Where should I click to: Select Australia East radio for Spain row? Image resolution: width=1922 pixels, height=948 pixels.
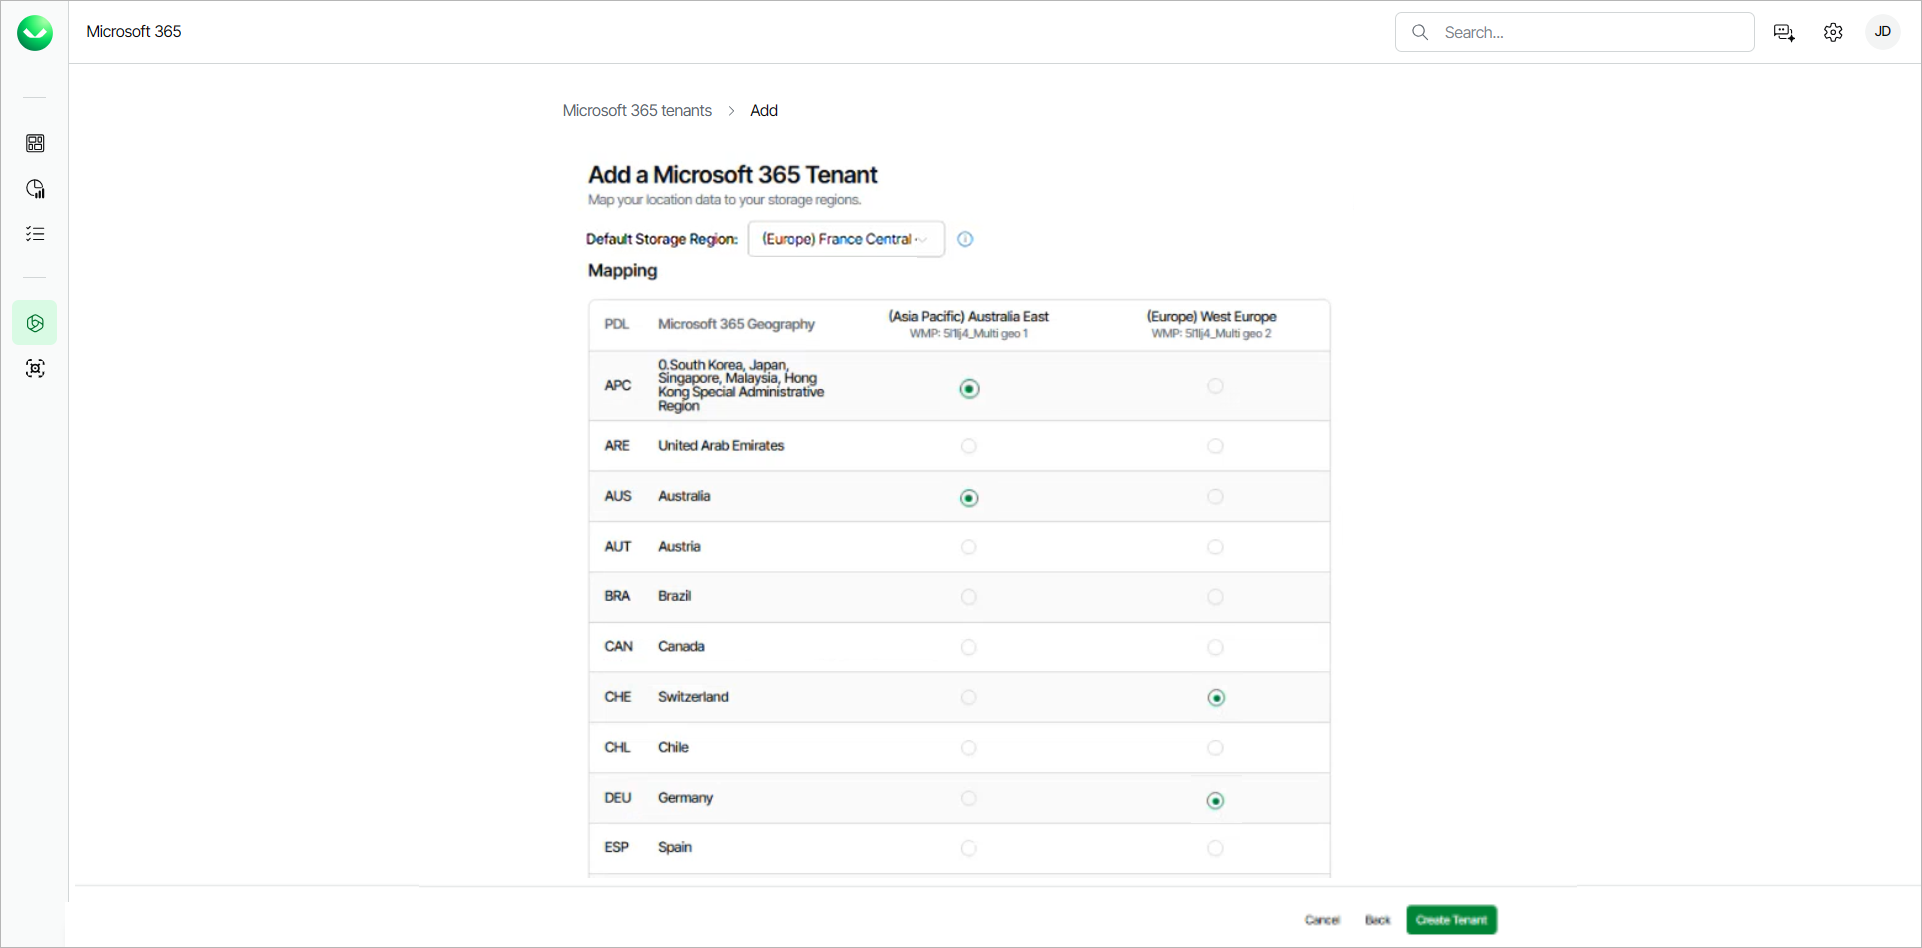[969, 848]
